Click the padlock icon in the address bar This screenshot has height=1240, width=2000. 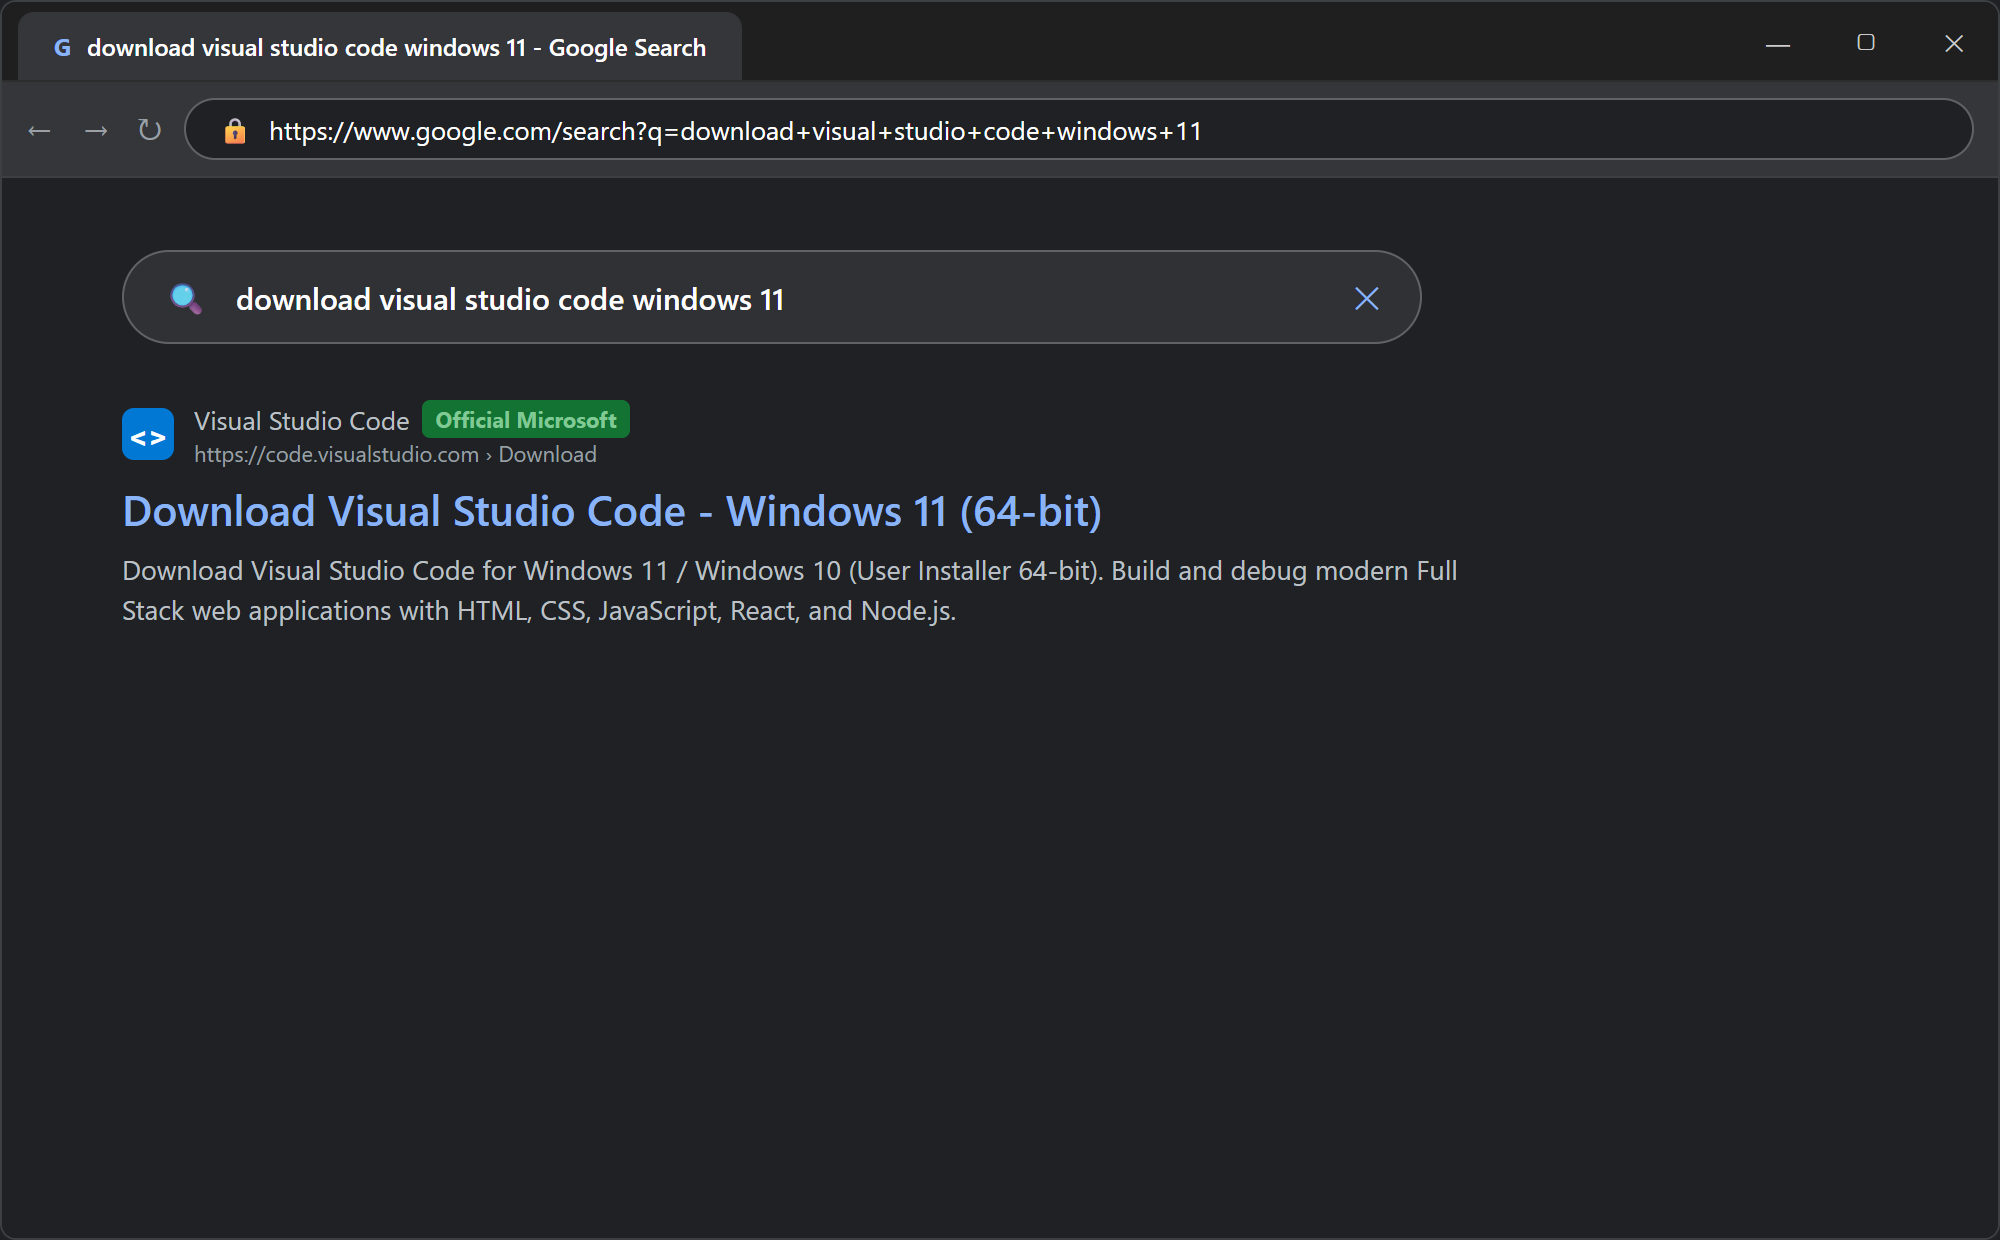click(235, 130)
